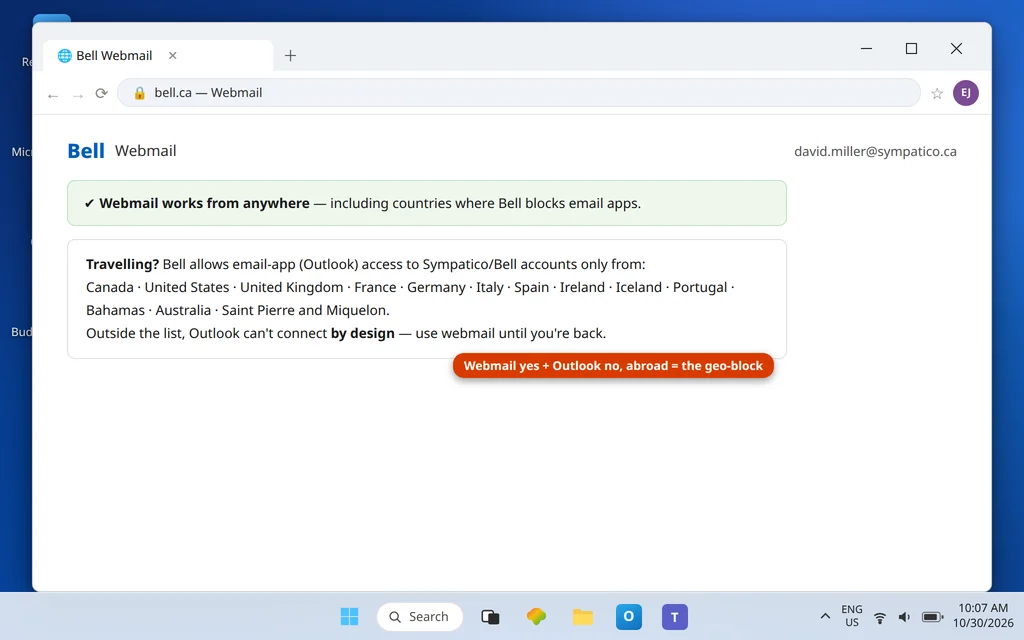
Task: Close the browser window
Action: tap(956, 48)
